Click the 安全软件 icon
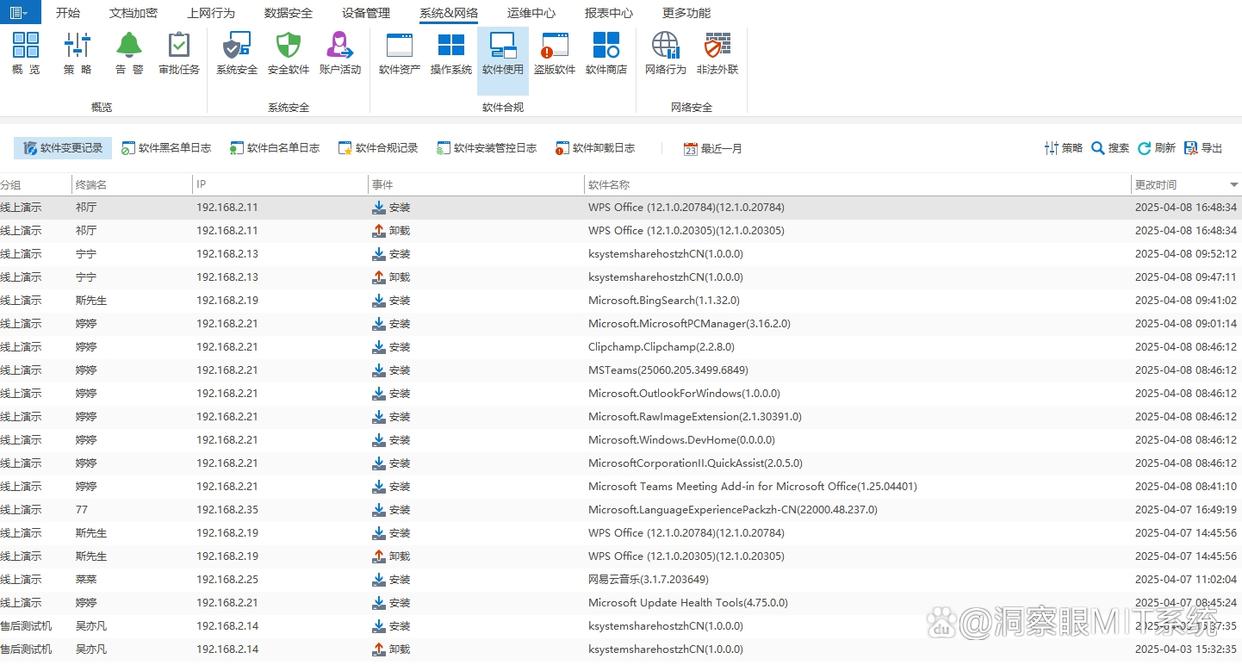The image size is (1242, 665). [288, 55]
